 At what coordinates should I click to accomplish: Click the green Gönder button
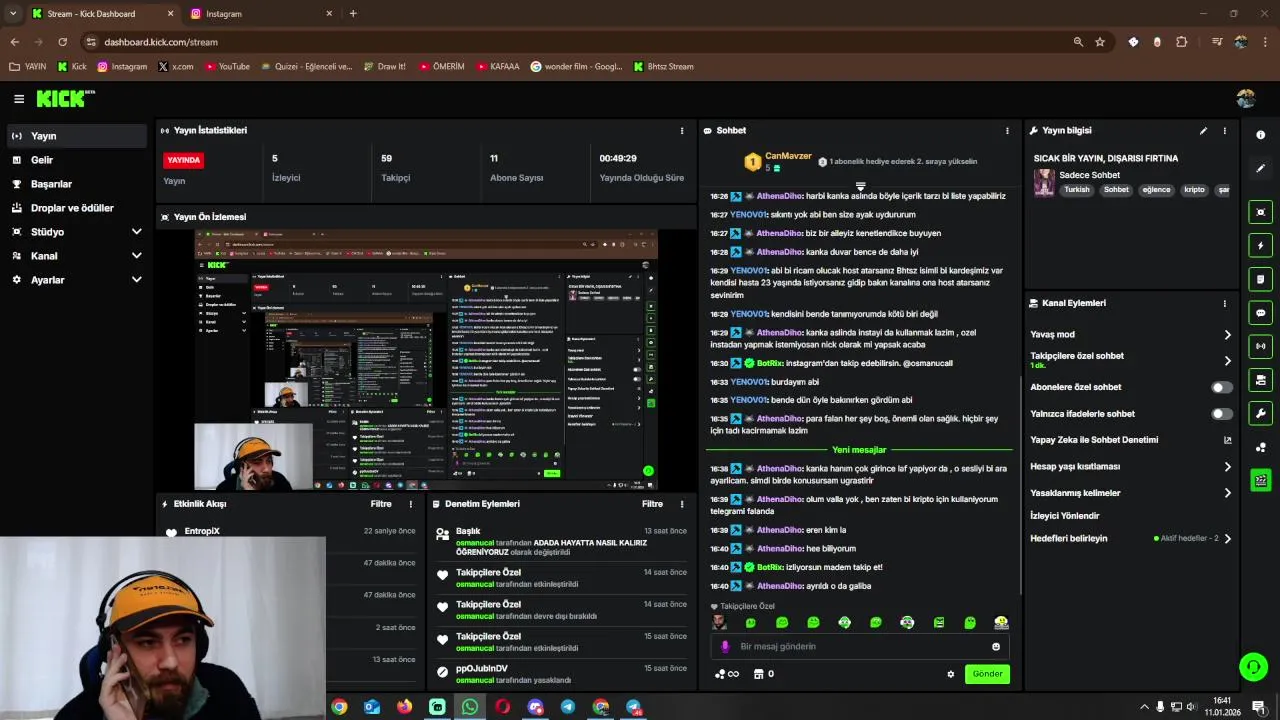(987, 674)
